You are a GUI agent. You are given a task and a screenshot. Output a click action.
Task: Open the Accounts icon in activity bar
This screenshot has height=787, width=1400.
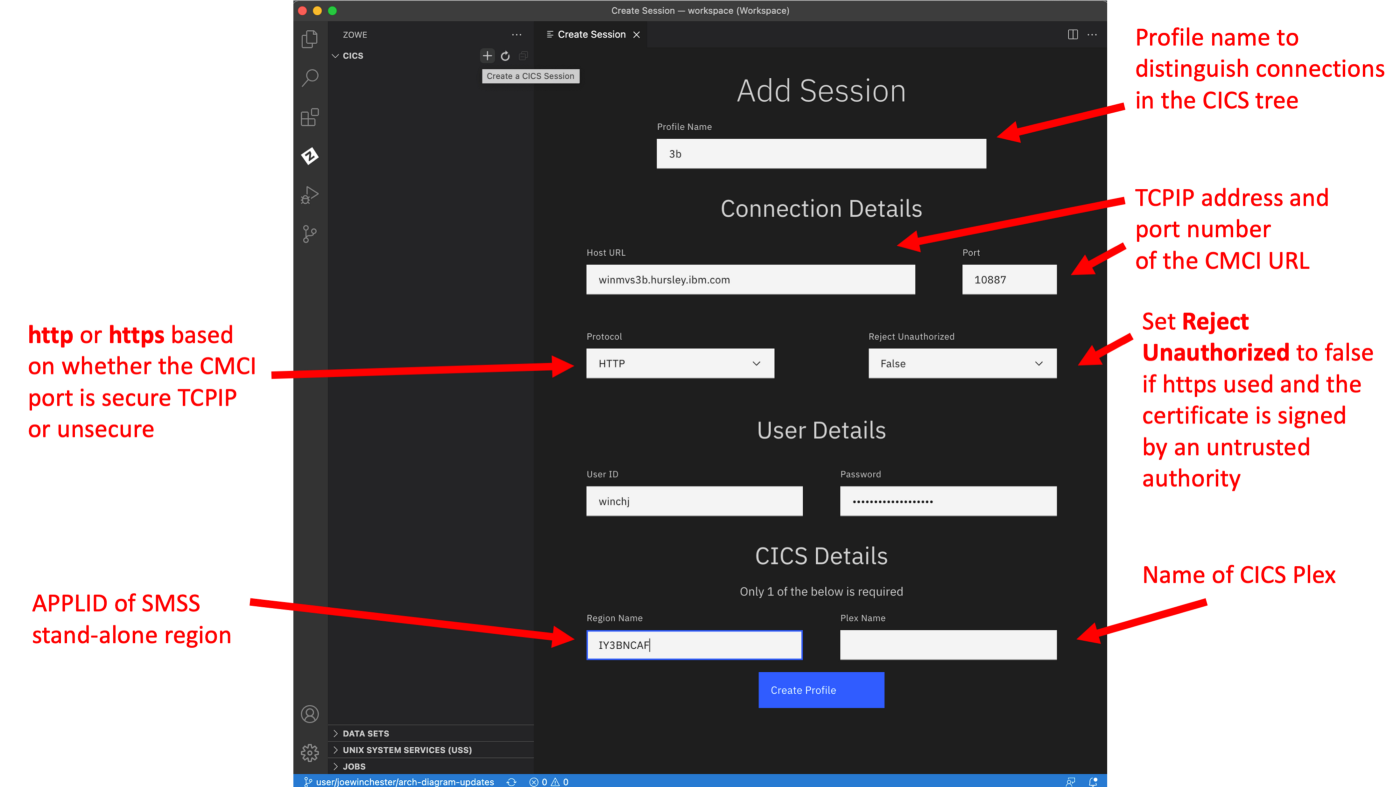tap(310, 714)
